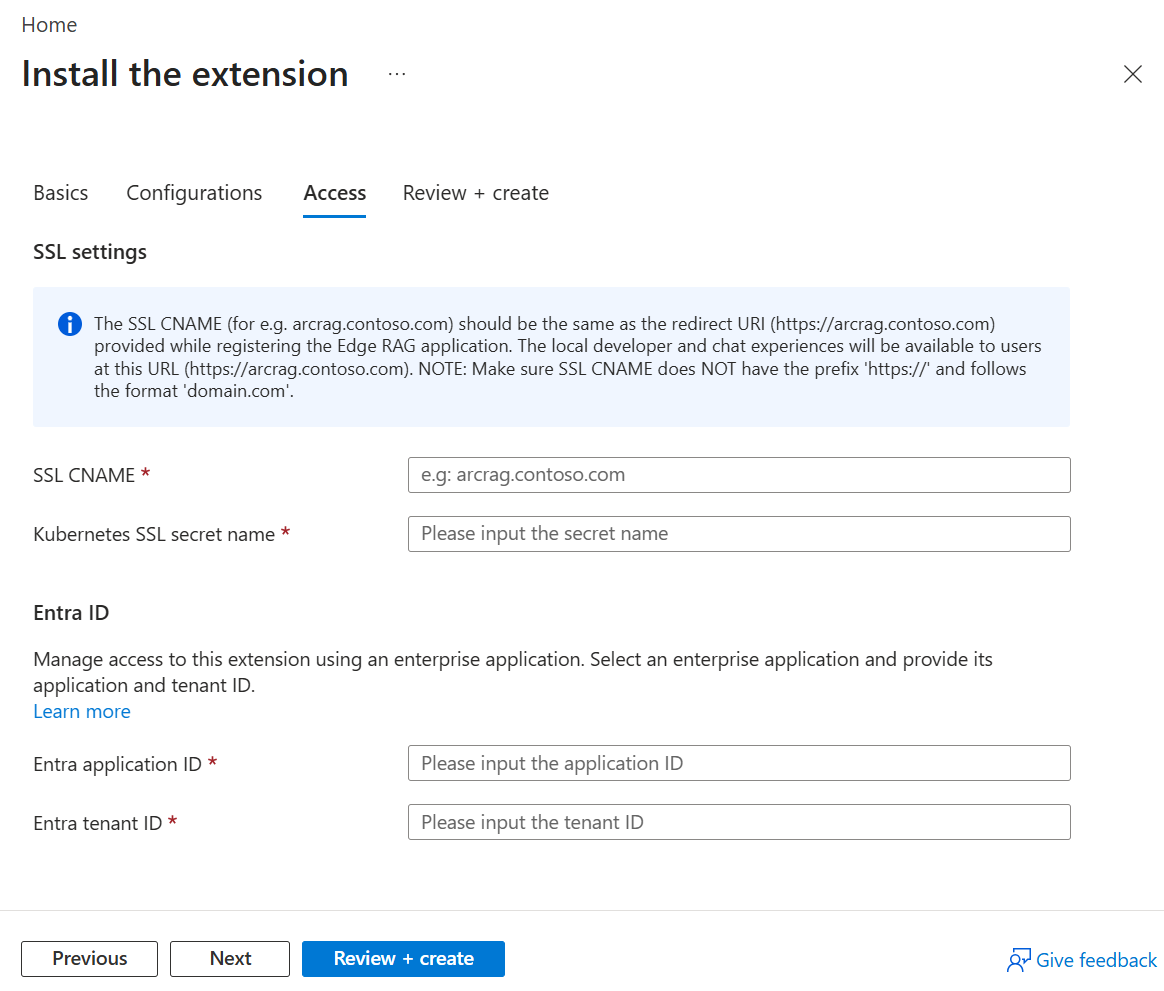1164x991 pixels.
Task: Focus the Entra tenant ID field
Action: point(739,822)
